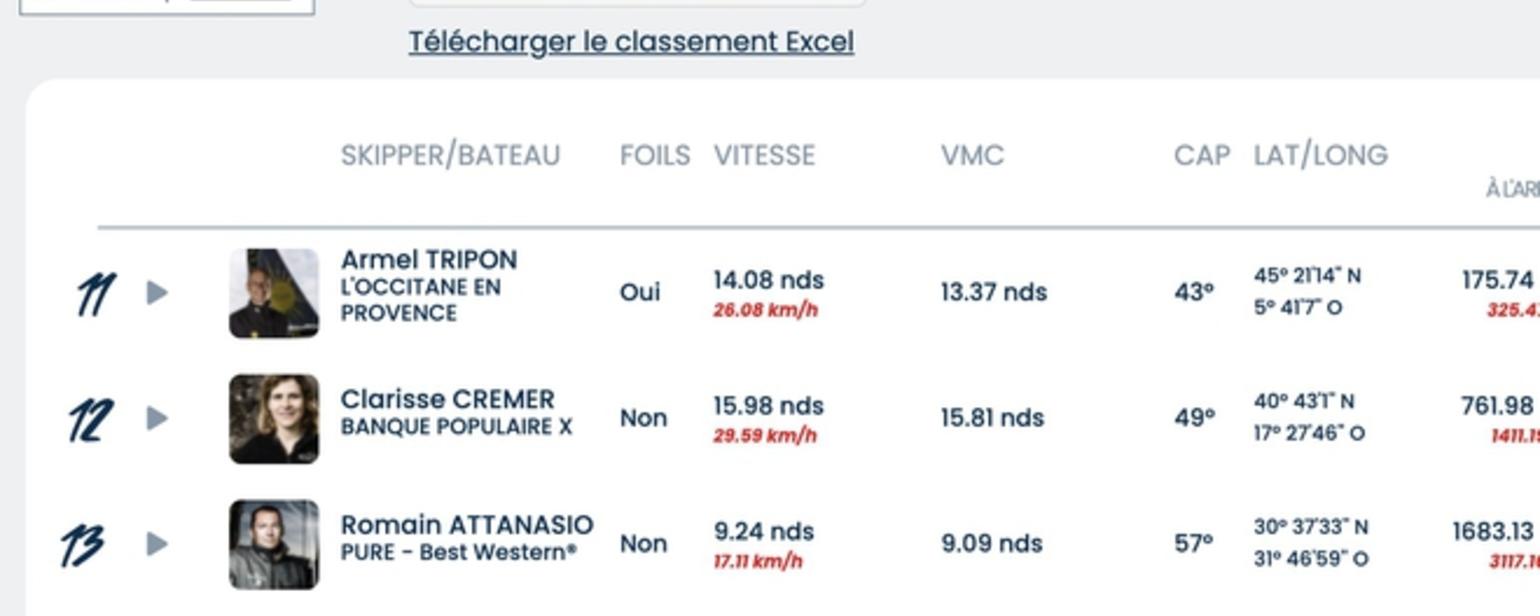This screenshot has height=616, width=1540.
Task: Open Clarisse CREMER skipper photo
Action: pyautogui.click(x=274, y=419)
